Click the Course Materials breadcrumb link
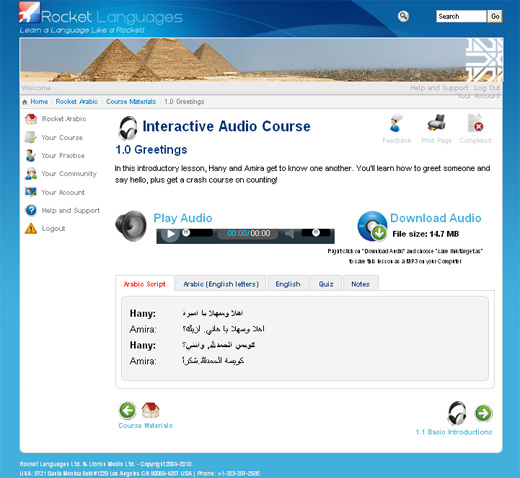The width and height of the screenshot is (520, 478). click(131, 102)
